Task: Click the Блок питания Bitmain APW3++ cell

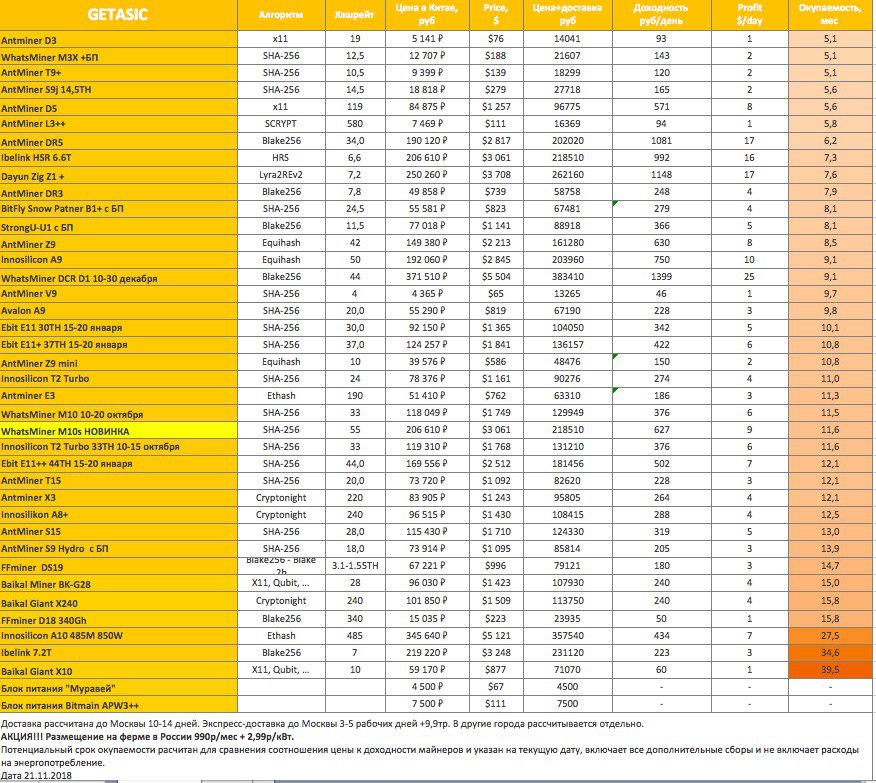Action: 118,704
